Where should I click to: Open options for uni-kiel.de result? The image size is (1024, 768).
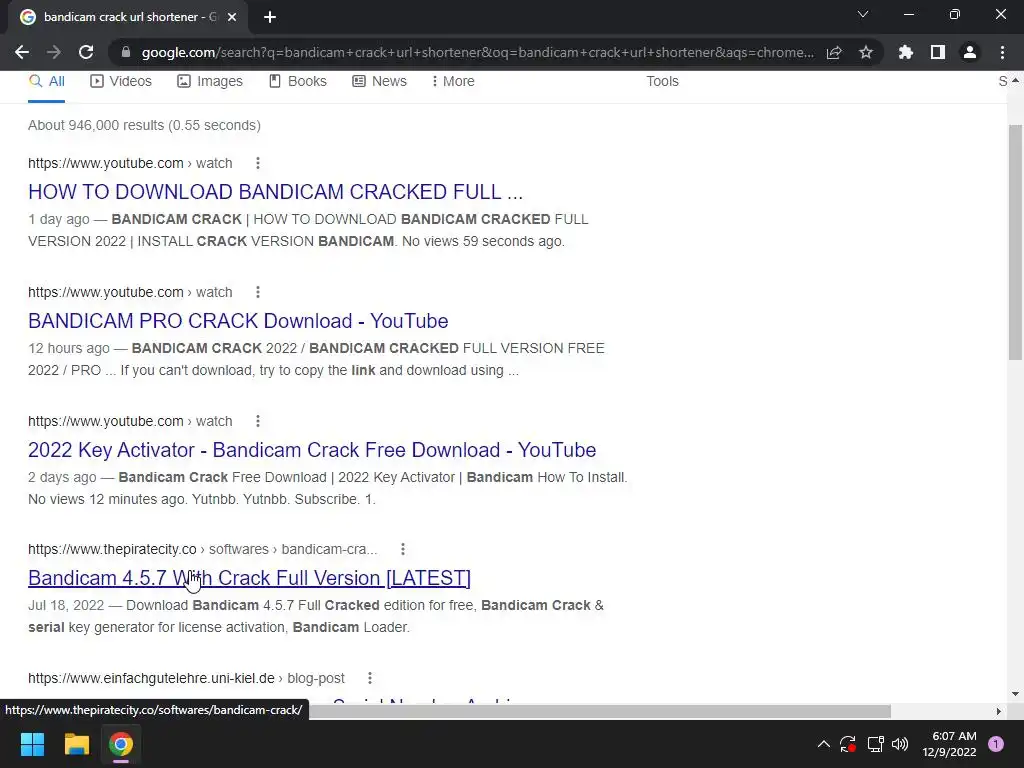[x=370, y=678]
